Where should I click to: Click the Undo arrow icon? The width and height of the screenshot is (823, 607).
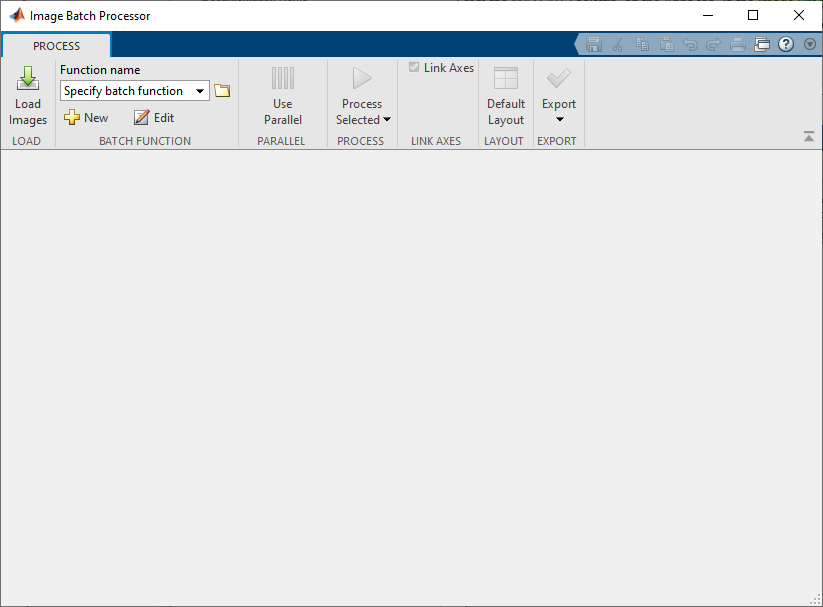[x=690, y=45]
